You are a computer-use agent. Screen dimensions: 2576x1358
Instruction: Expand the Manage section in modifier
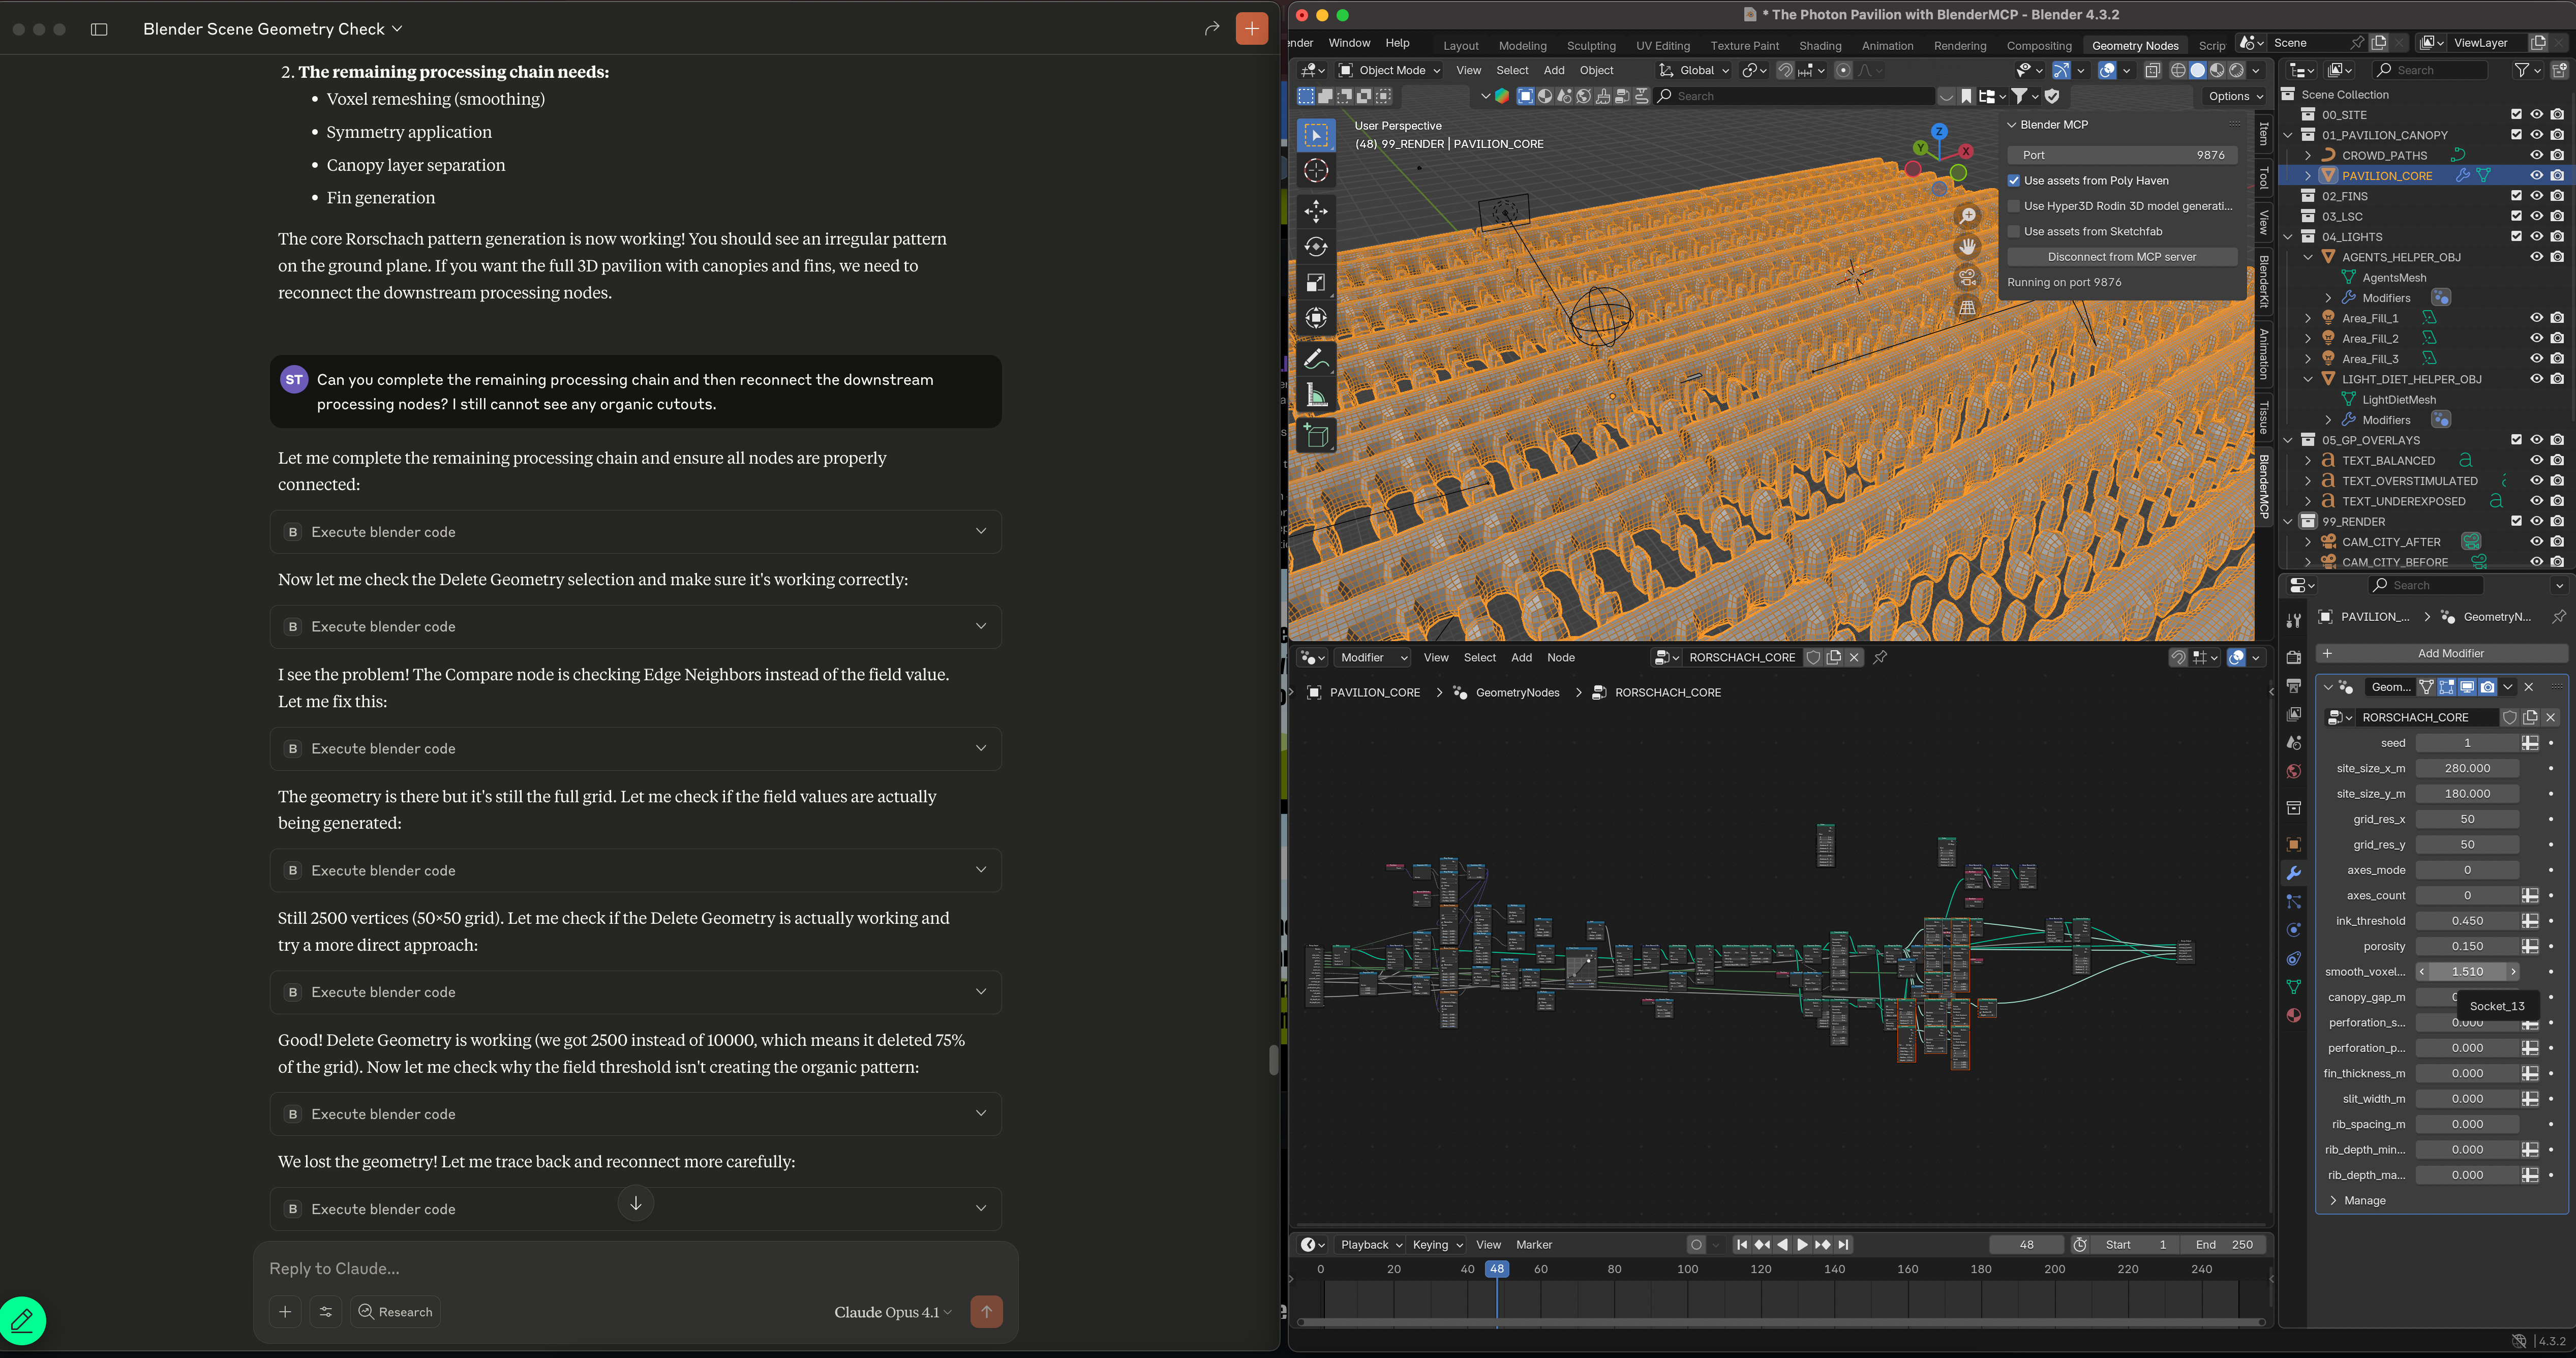2364,1200
